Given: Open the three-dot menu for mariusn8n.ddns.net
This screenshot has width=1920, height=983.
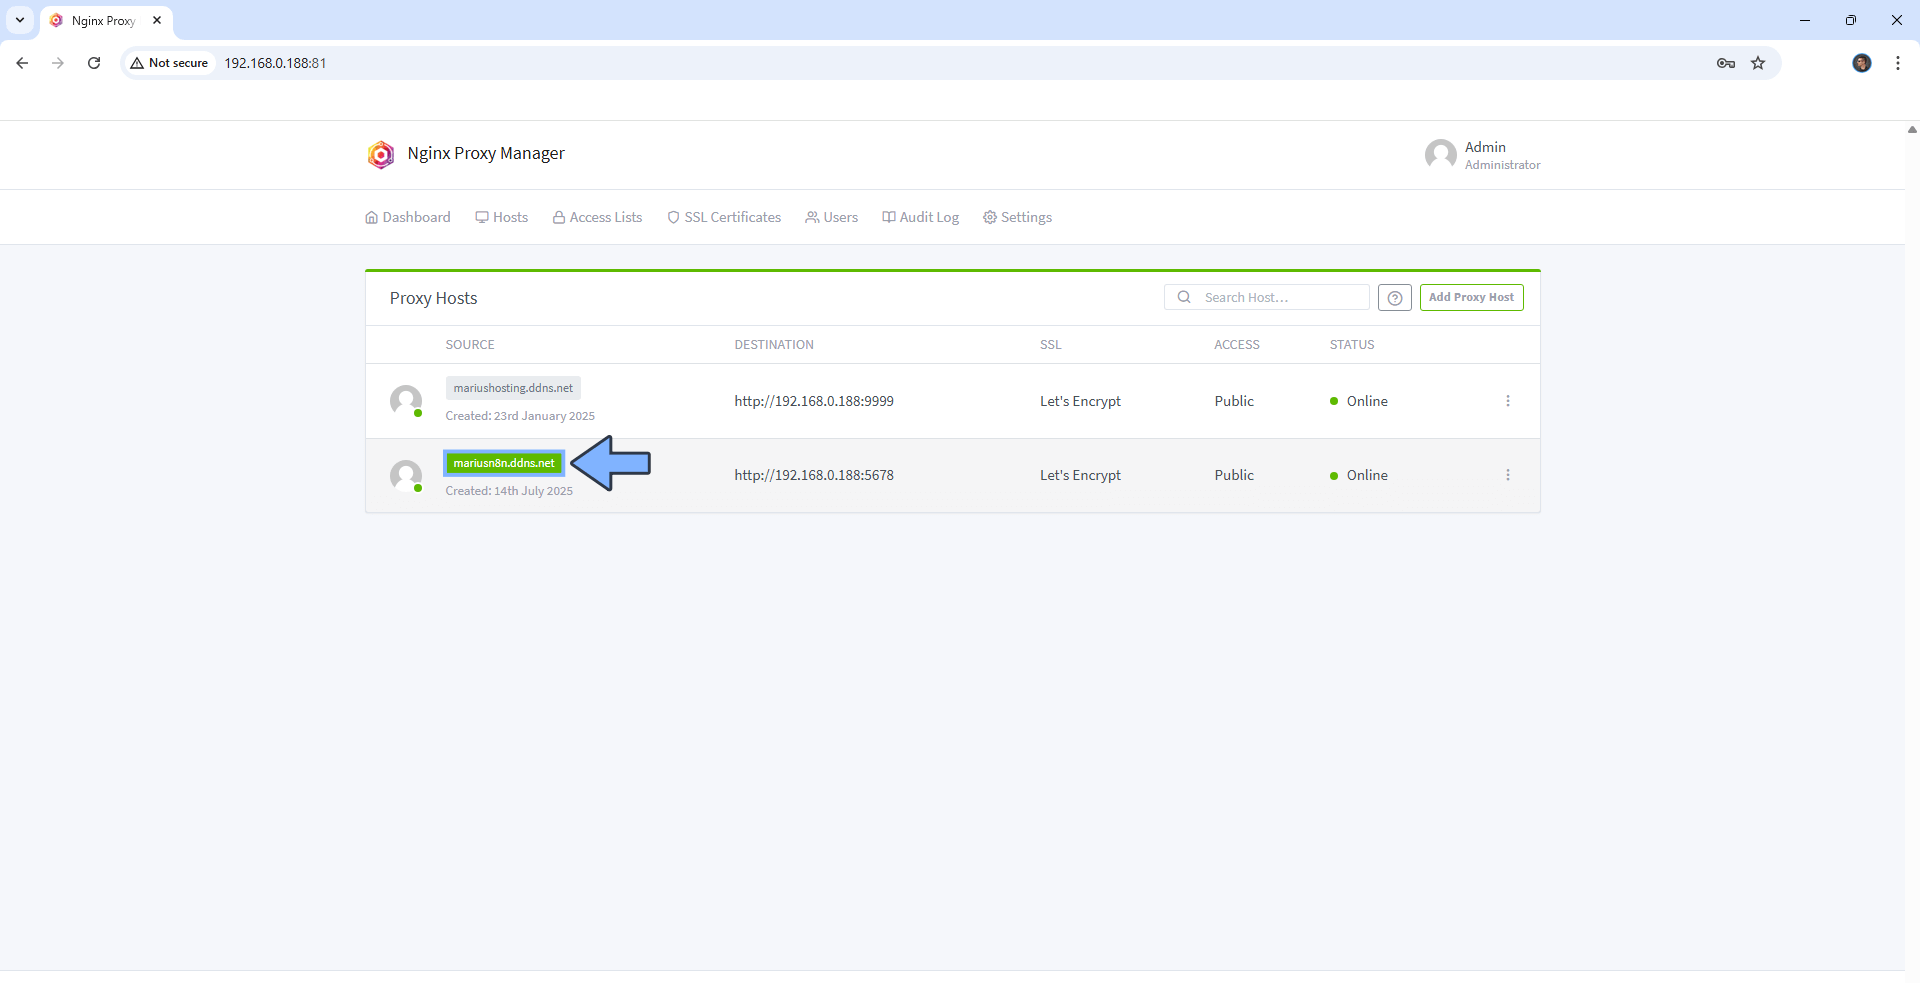Looking at the screenshot, I should click(1507, 476).
